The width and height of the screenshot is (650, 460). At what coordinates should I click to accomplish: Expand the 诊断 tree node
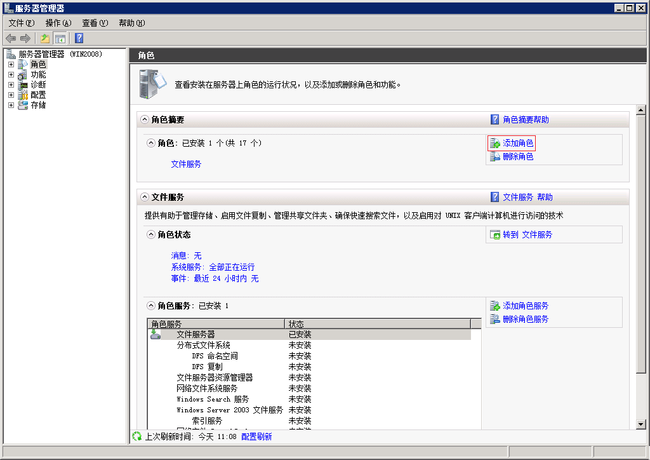(x=11, y=85)
